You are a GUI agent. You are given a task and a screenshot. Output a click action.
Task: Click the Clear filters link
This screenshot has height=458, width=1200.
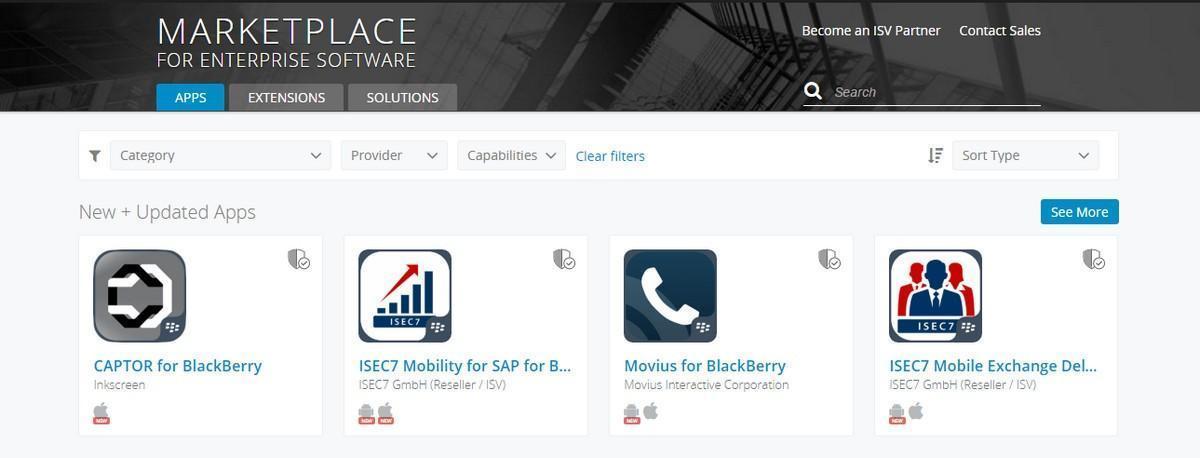(x=610, y=156)
